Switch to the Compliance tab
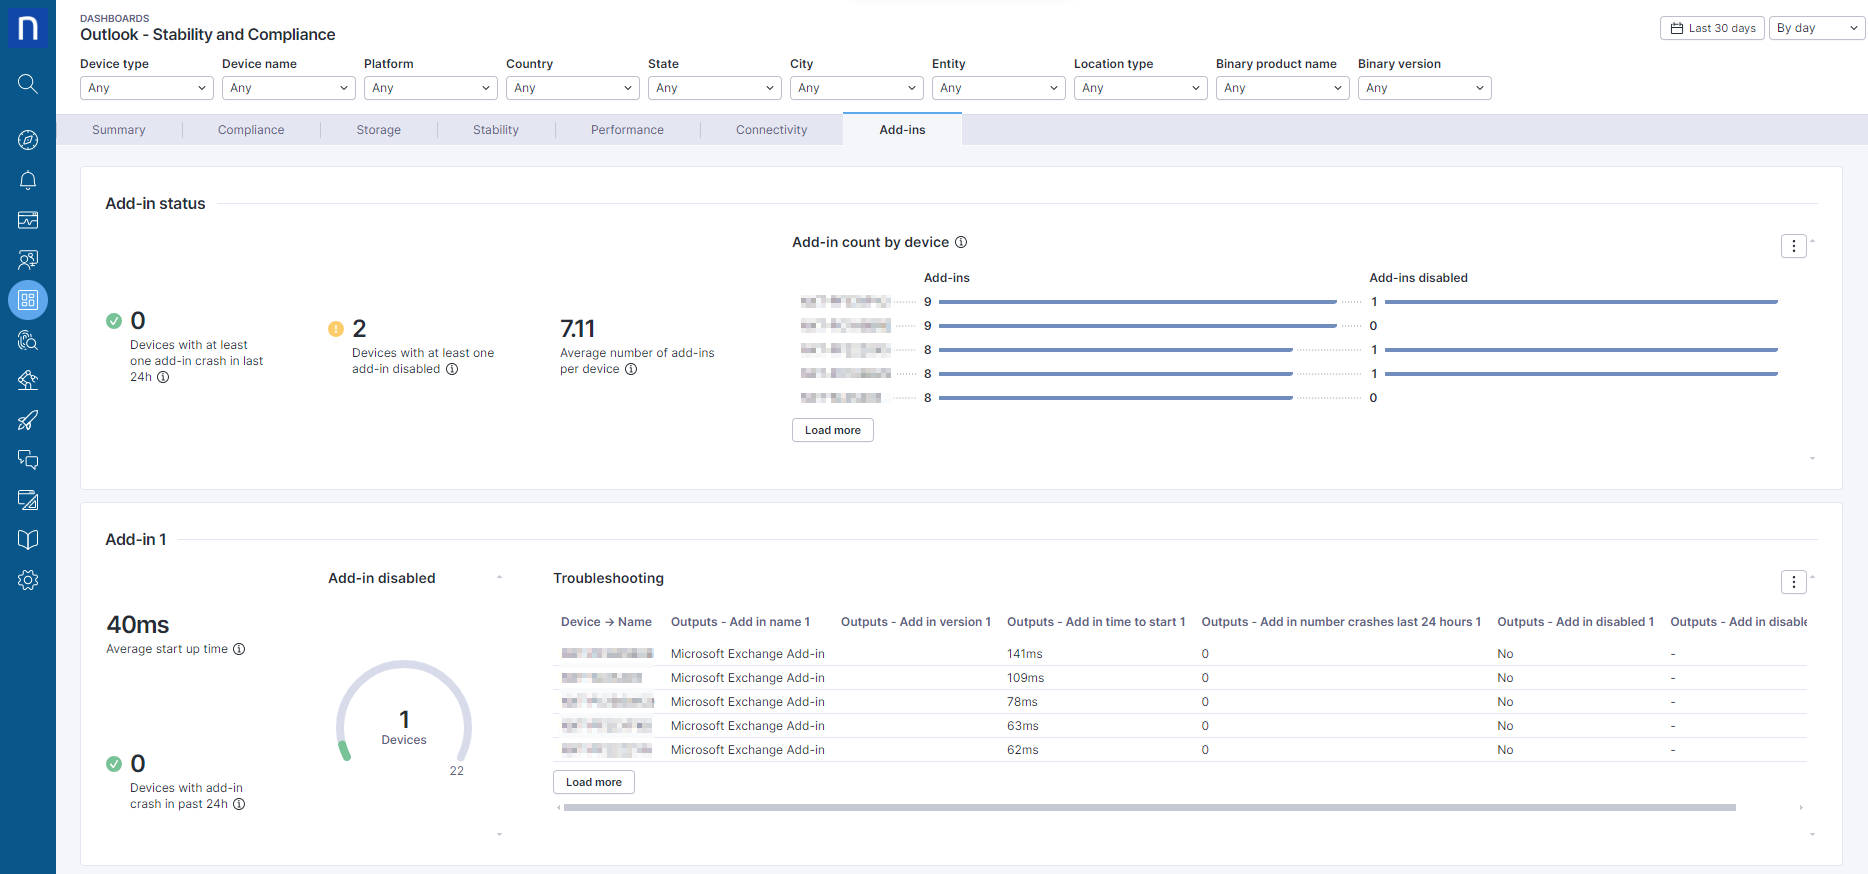 tap(251, 130)
